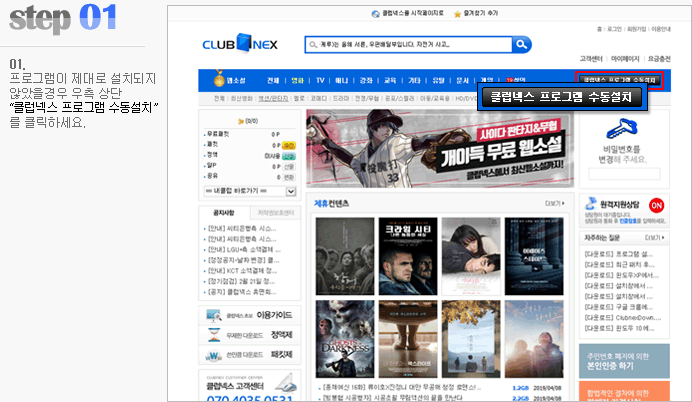Click the 클럽넥스를 시작페이지로 globe icon

coord(376,14)
